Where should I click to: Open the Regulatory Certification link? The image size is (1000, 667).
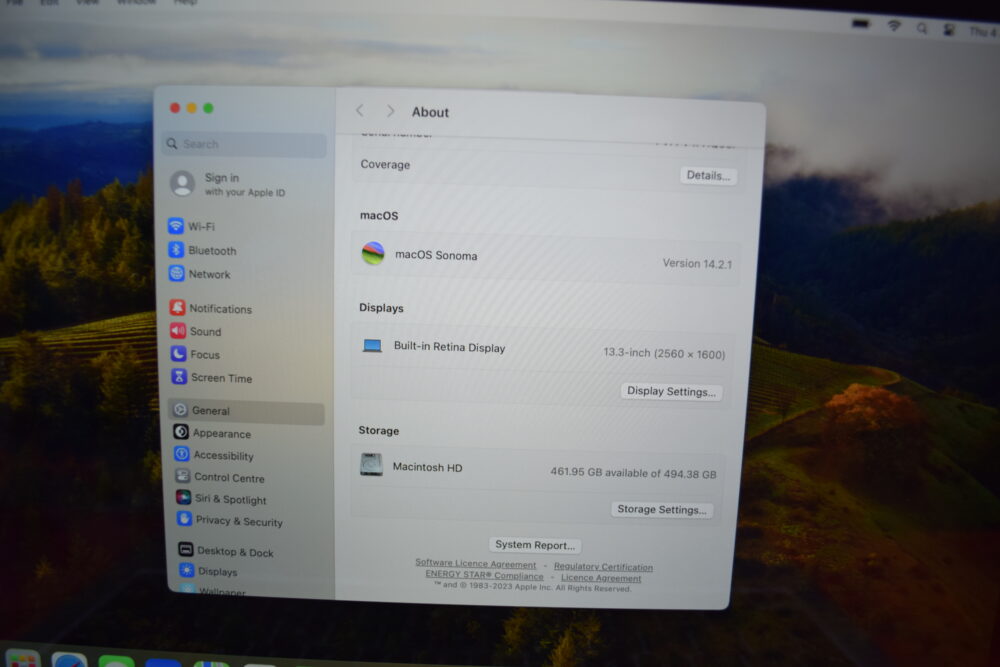click(x=603, y=566)
